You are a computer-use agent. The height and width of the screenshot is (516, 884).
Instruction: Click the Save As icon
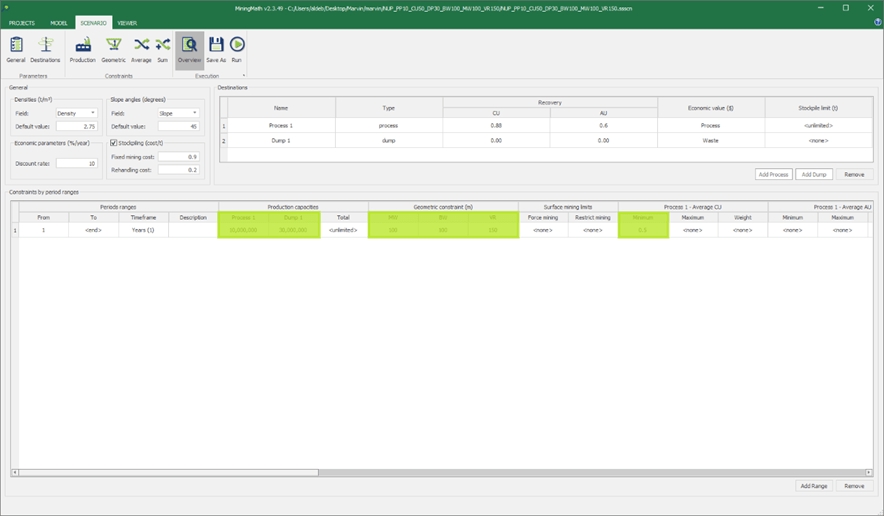point(216,49)
